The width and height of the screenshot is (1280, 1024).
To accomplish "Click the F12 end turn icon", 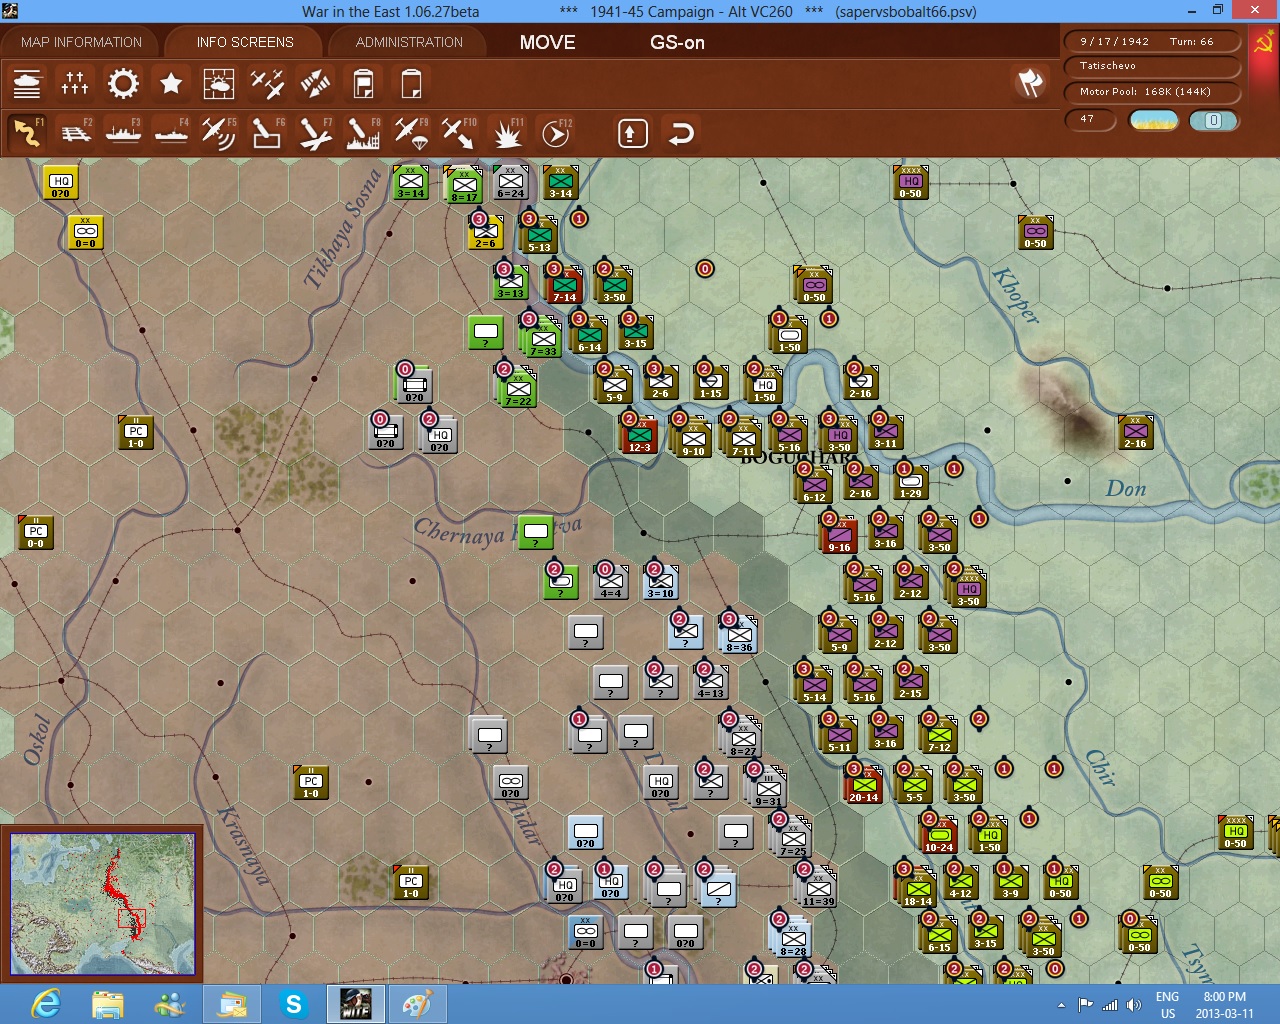I will click(555, 133).
